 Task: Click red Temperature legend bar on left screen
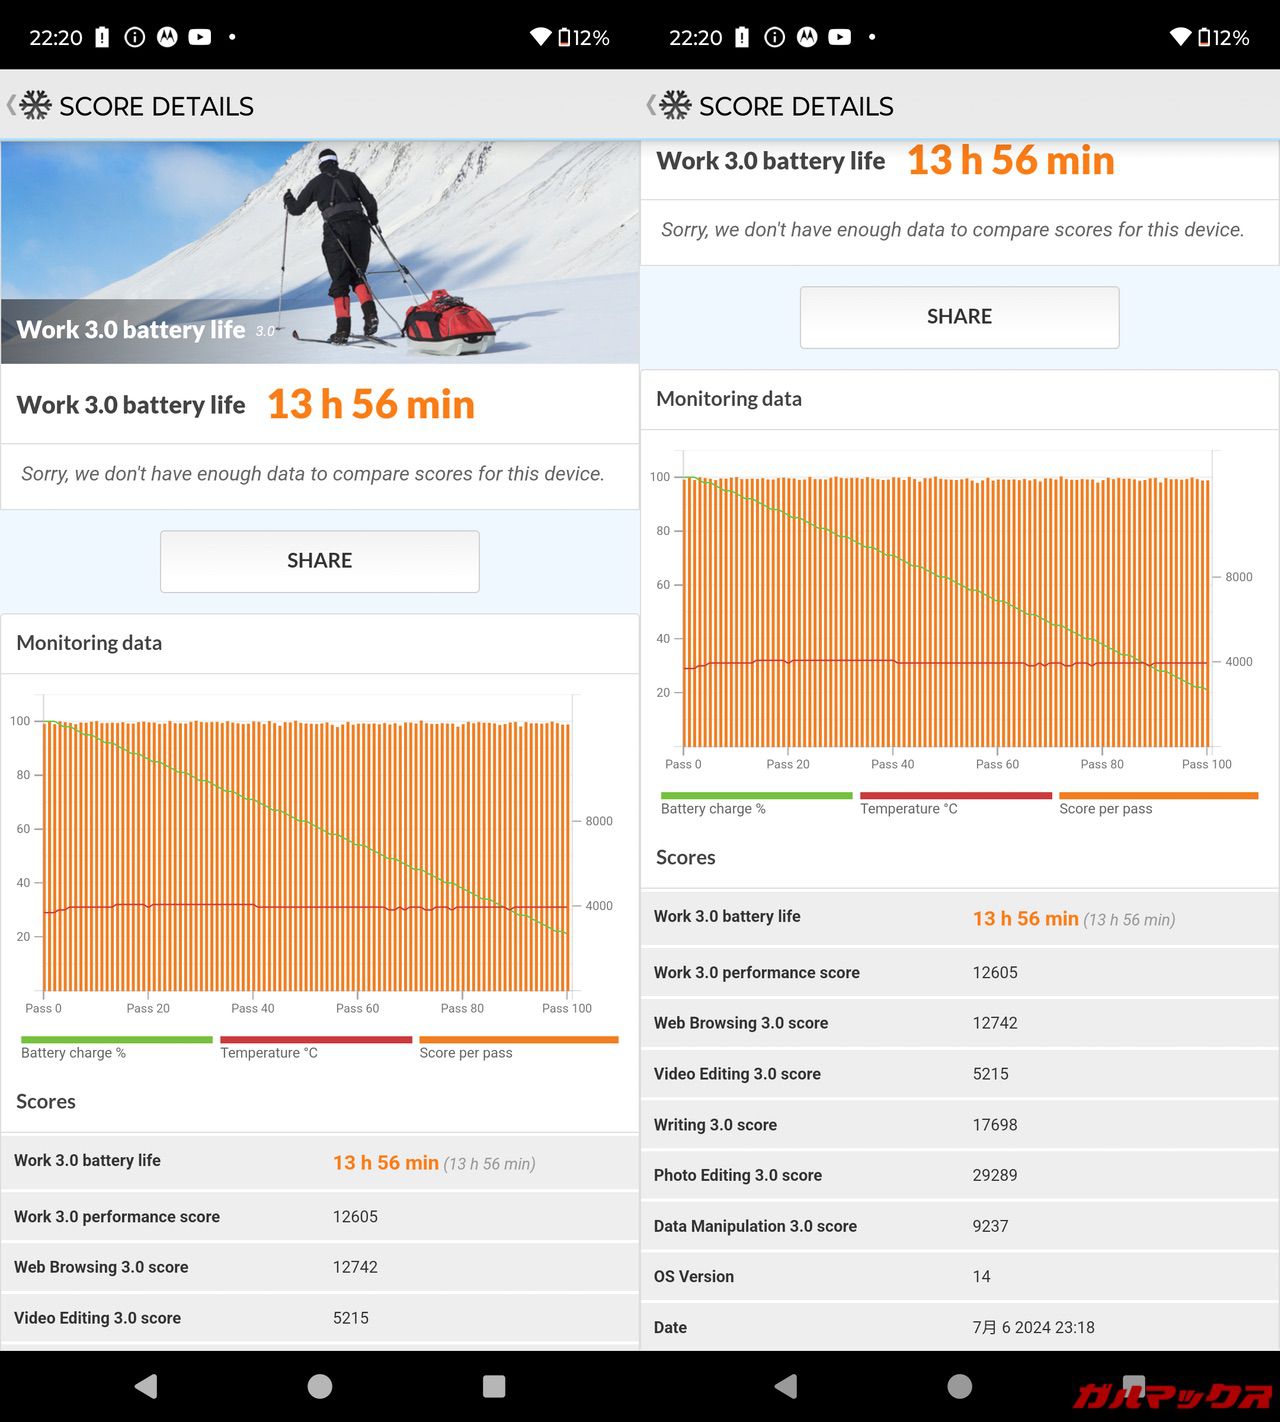tap(316, 1040)
